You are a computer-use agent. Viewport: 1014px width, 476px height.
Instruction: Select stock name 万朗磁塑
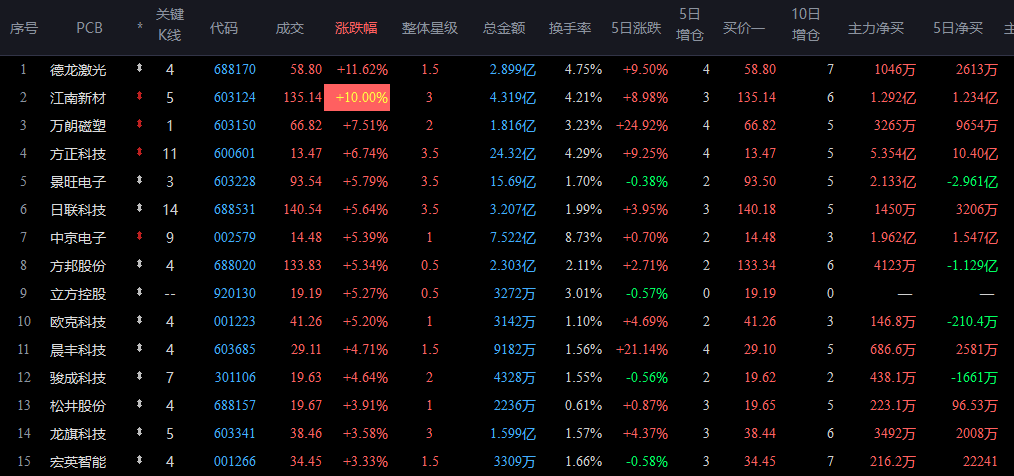pos(78,125)
